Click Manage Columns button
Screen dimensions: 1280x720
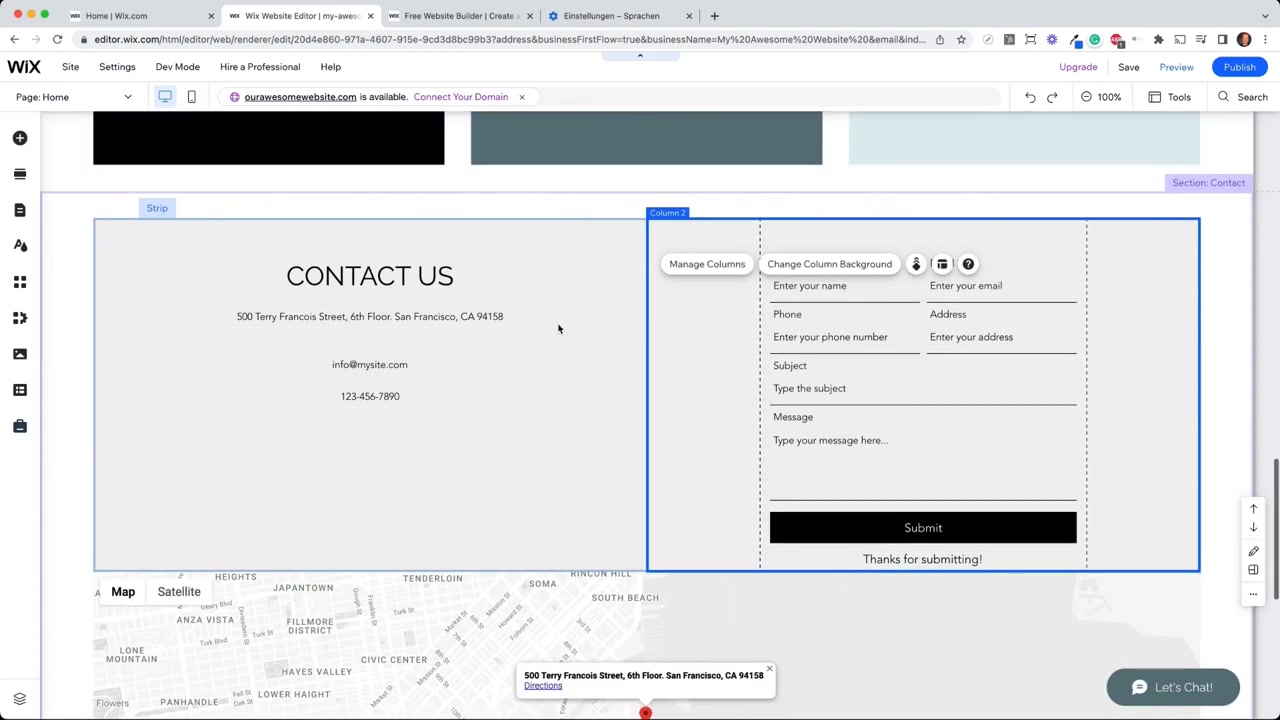pos(707,264)
